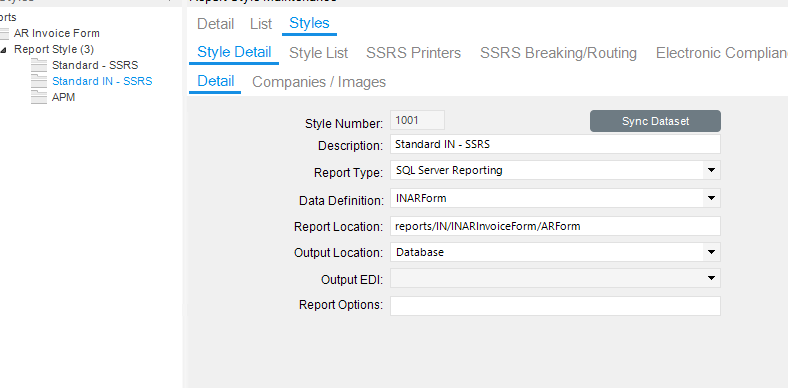Click the Report Options label
Screen dimensions: 788x388
click(341, 305)
